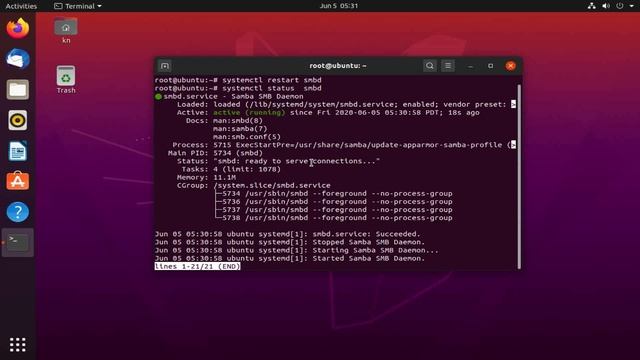Click the truncation marker on Process line
Viewport: 640px width, 360px height.
[x=513, y=145]
